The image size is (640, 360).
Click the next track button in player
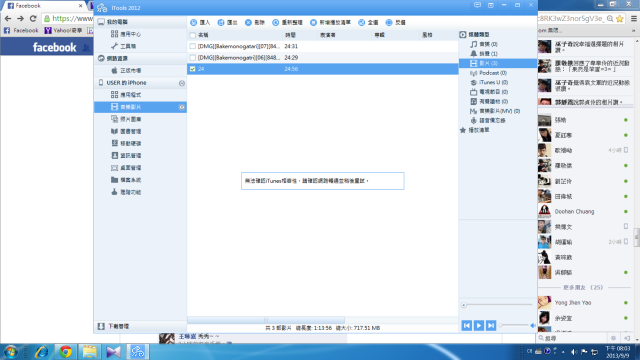click(x=491, y=325)
